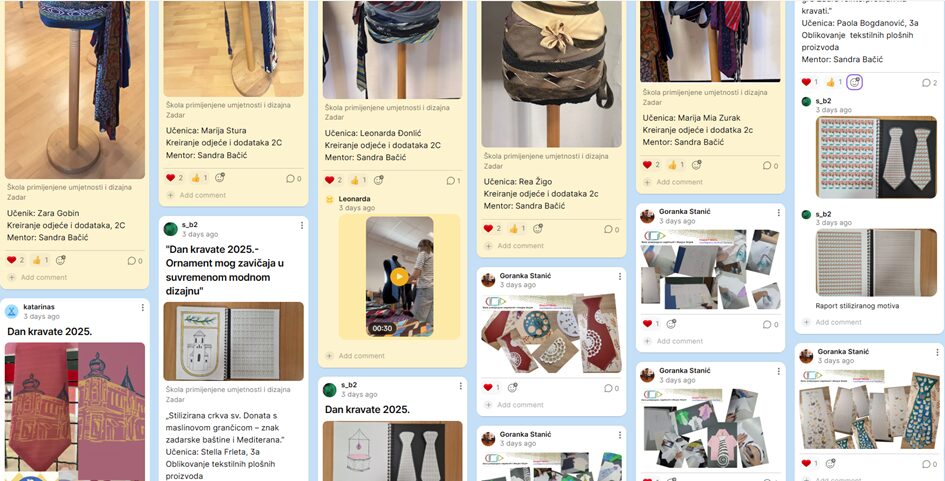Play Leonarda's 00:30 video
This screenshot has width=945, height=481.
399,277
